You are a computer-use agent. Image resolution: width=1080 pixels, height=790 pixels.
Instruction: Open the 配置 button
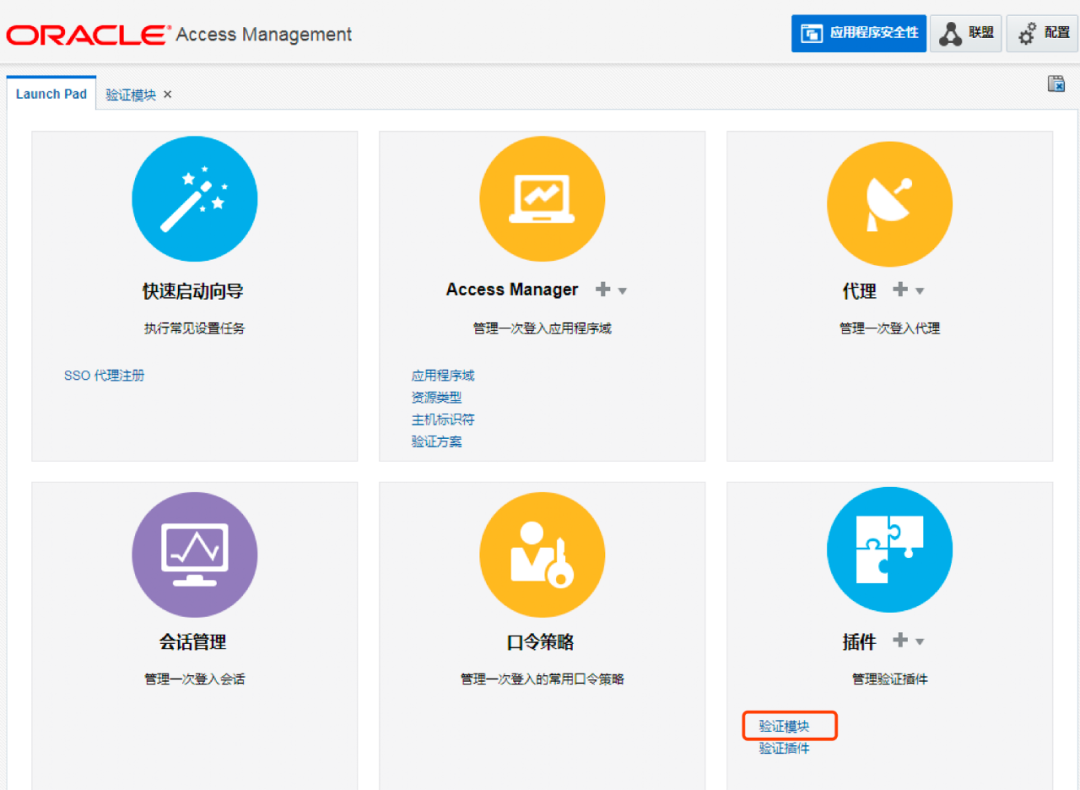point(1042,33)
